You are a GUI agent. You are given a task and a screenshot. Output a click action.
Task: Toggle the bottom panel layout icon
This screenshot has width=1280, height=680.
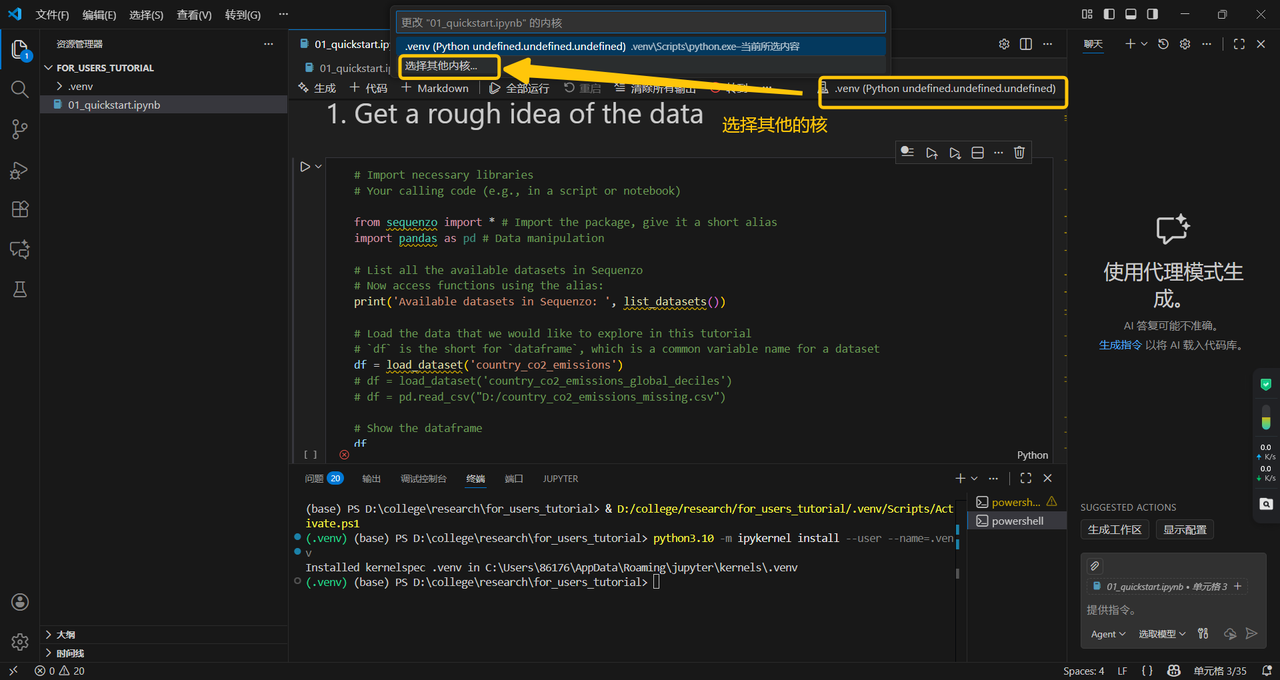[1131, 15]
